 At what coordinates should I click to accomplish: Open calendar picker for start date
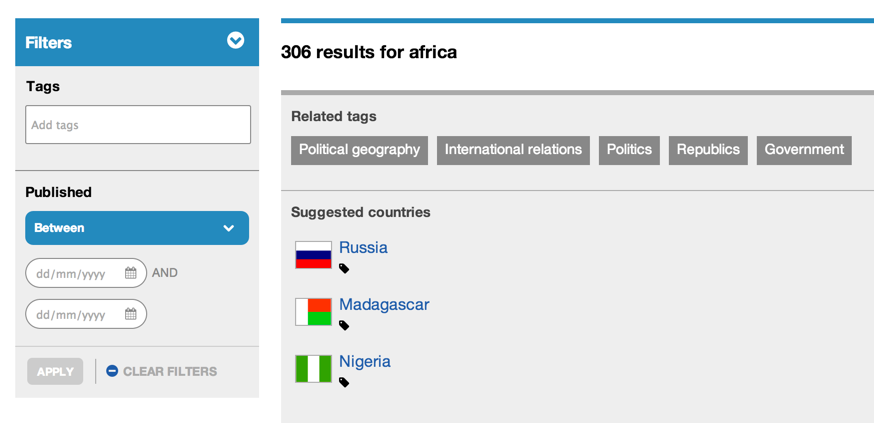(x=131, y=273)
